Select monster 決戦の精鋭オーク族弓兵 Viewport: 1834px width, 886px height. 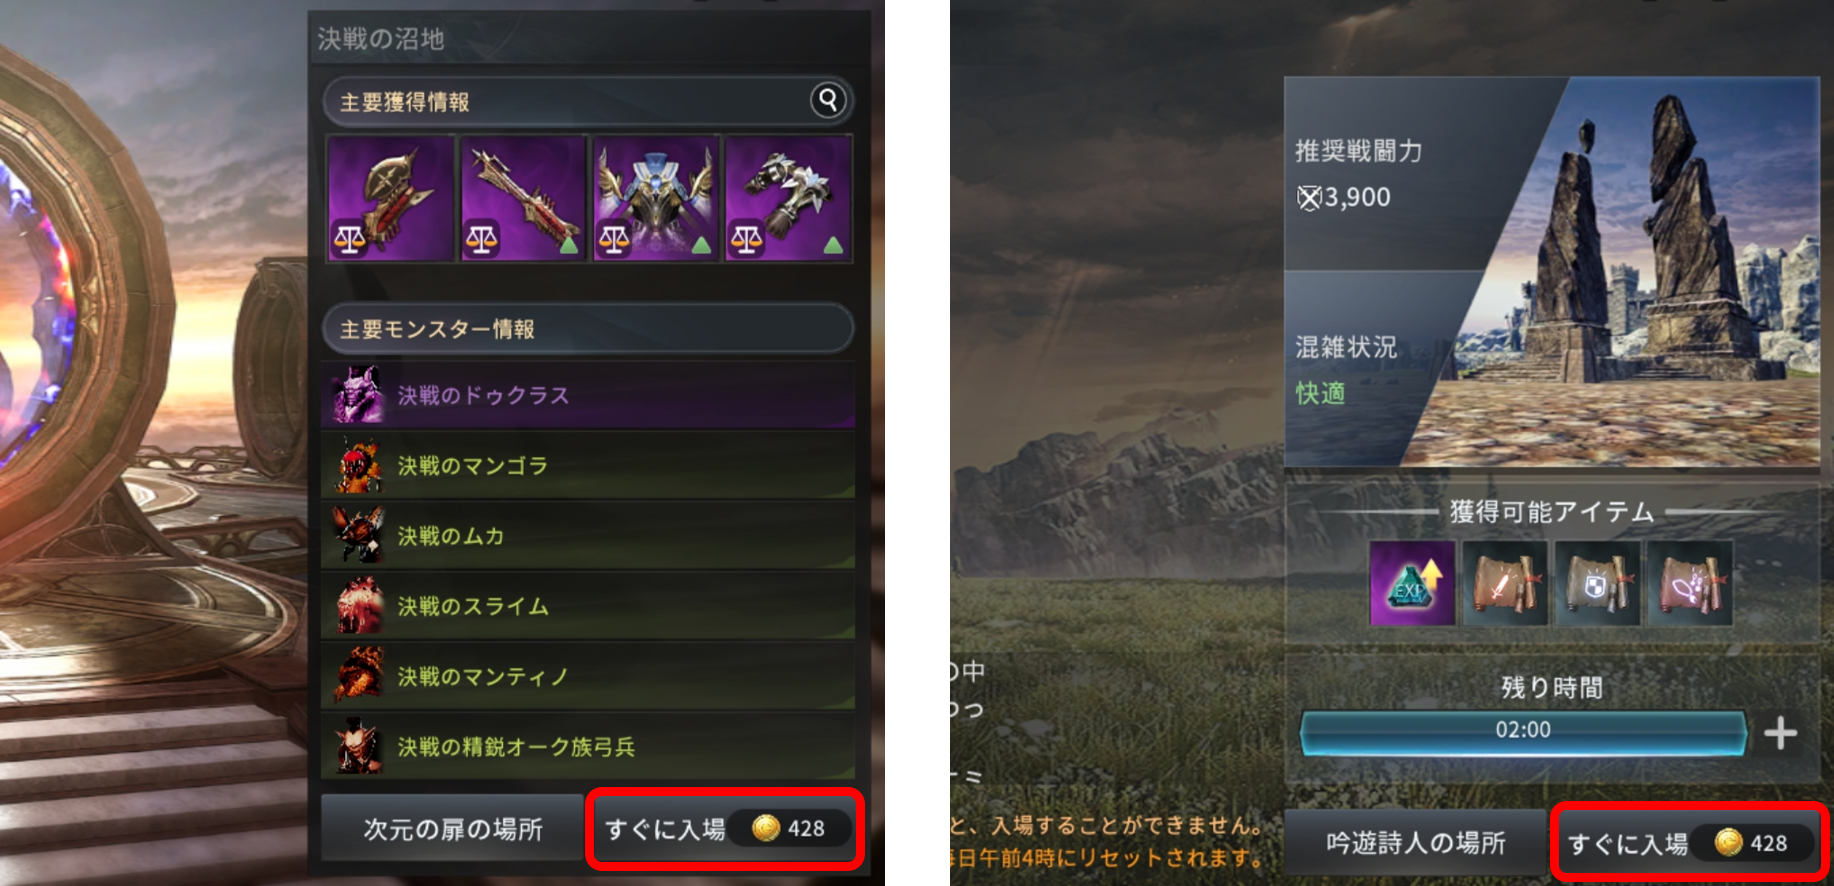(588, 746)
